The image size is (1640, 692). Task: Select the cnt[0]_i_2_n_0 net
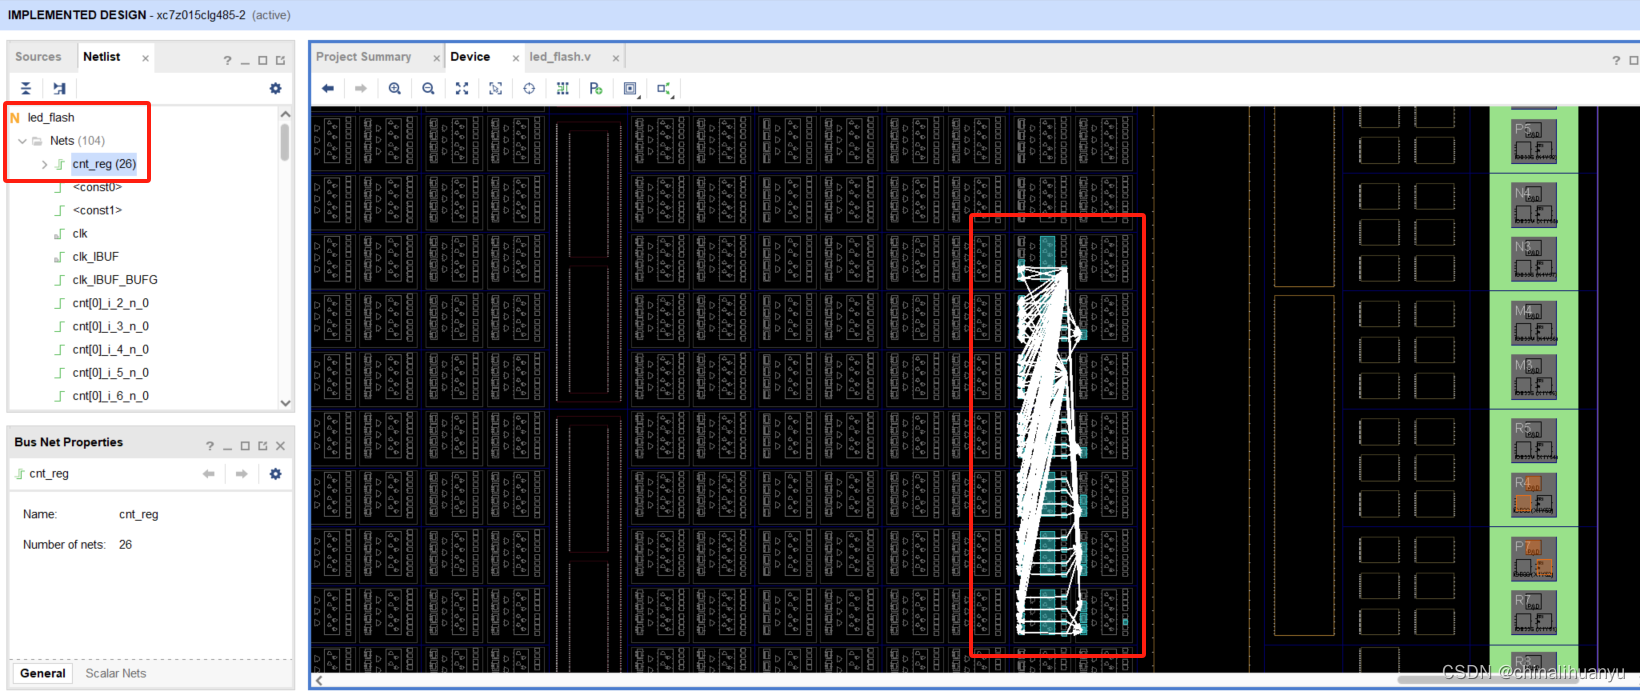click(x=110, y=303)
